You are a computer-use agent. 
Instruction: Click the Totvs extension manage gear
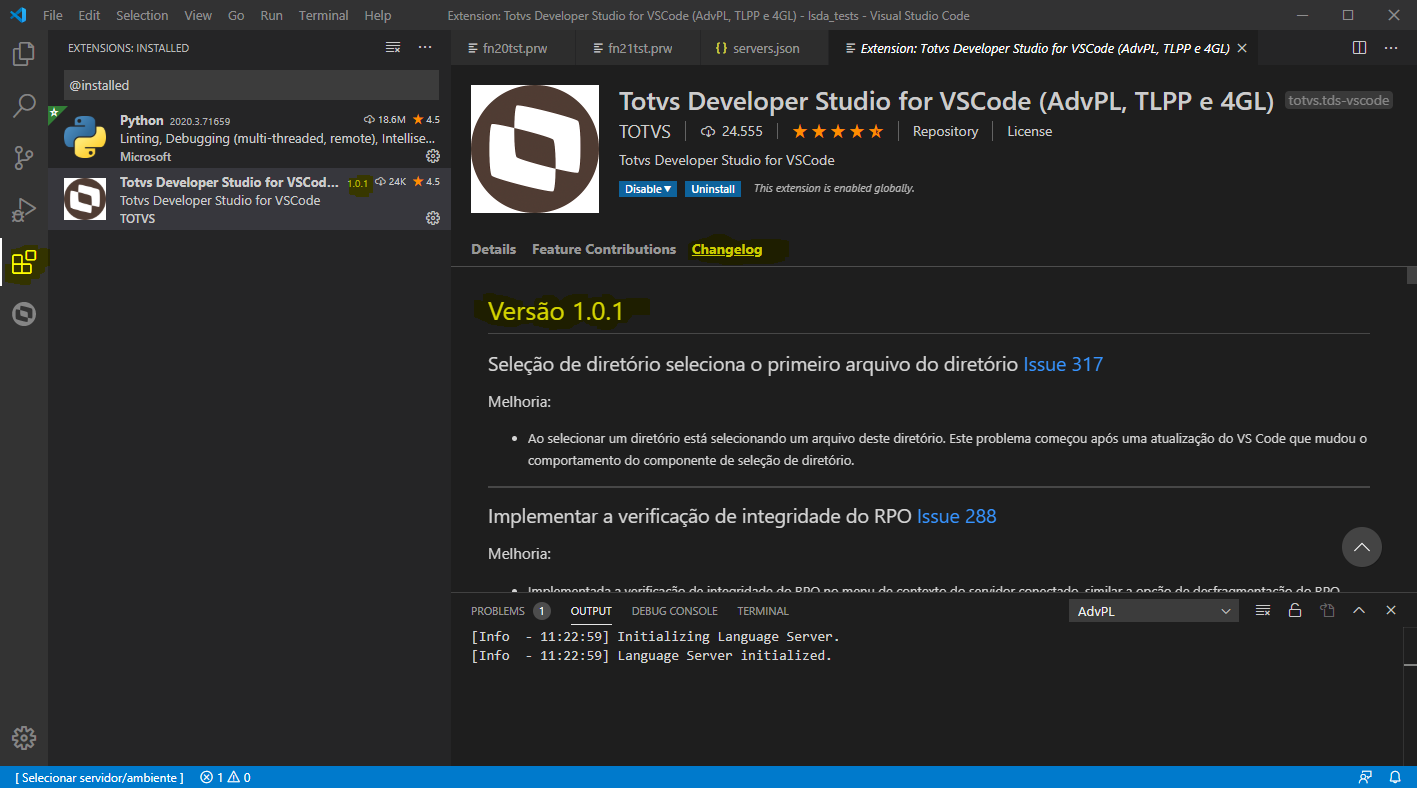coord(433,218)
